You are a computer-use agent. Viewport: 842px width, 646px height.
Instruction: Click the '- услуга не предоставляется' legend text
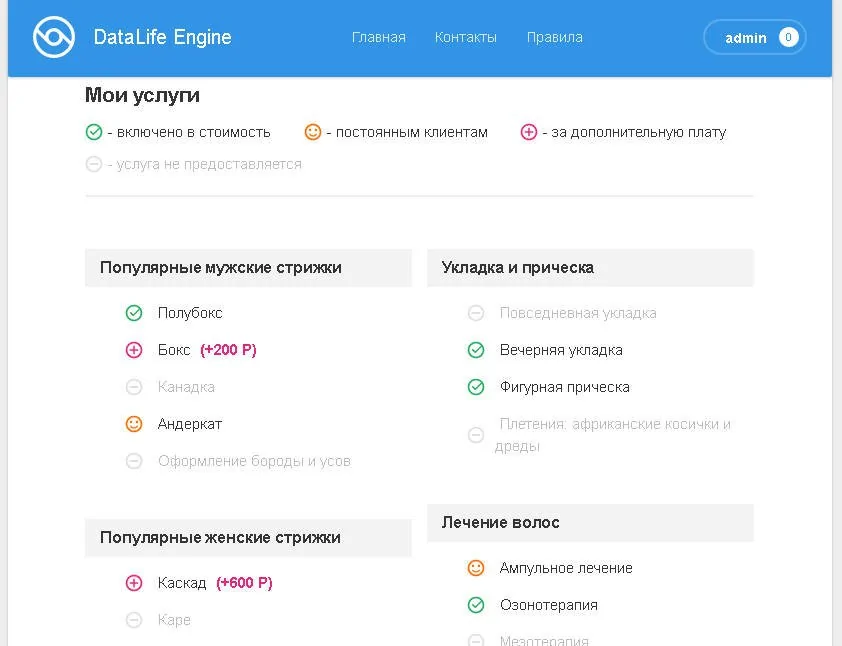pos(204,164)
